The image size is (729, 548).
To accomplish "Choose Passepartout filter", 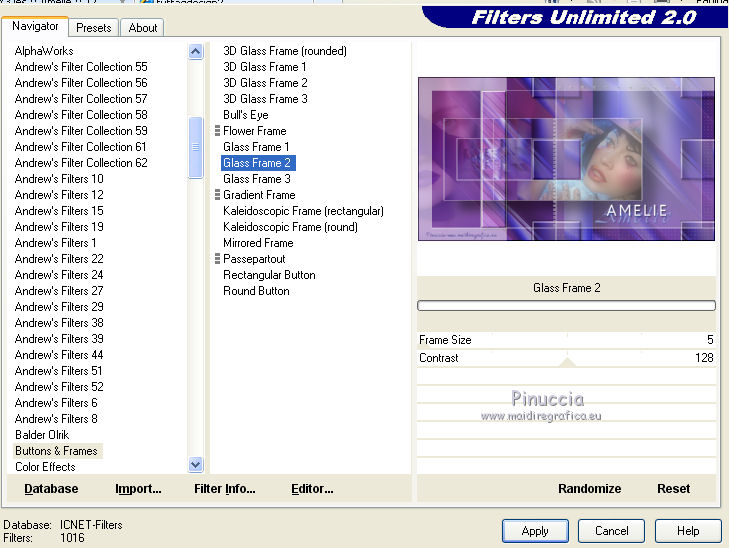I will 254,258.
